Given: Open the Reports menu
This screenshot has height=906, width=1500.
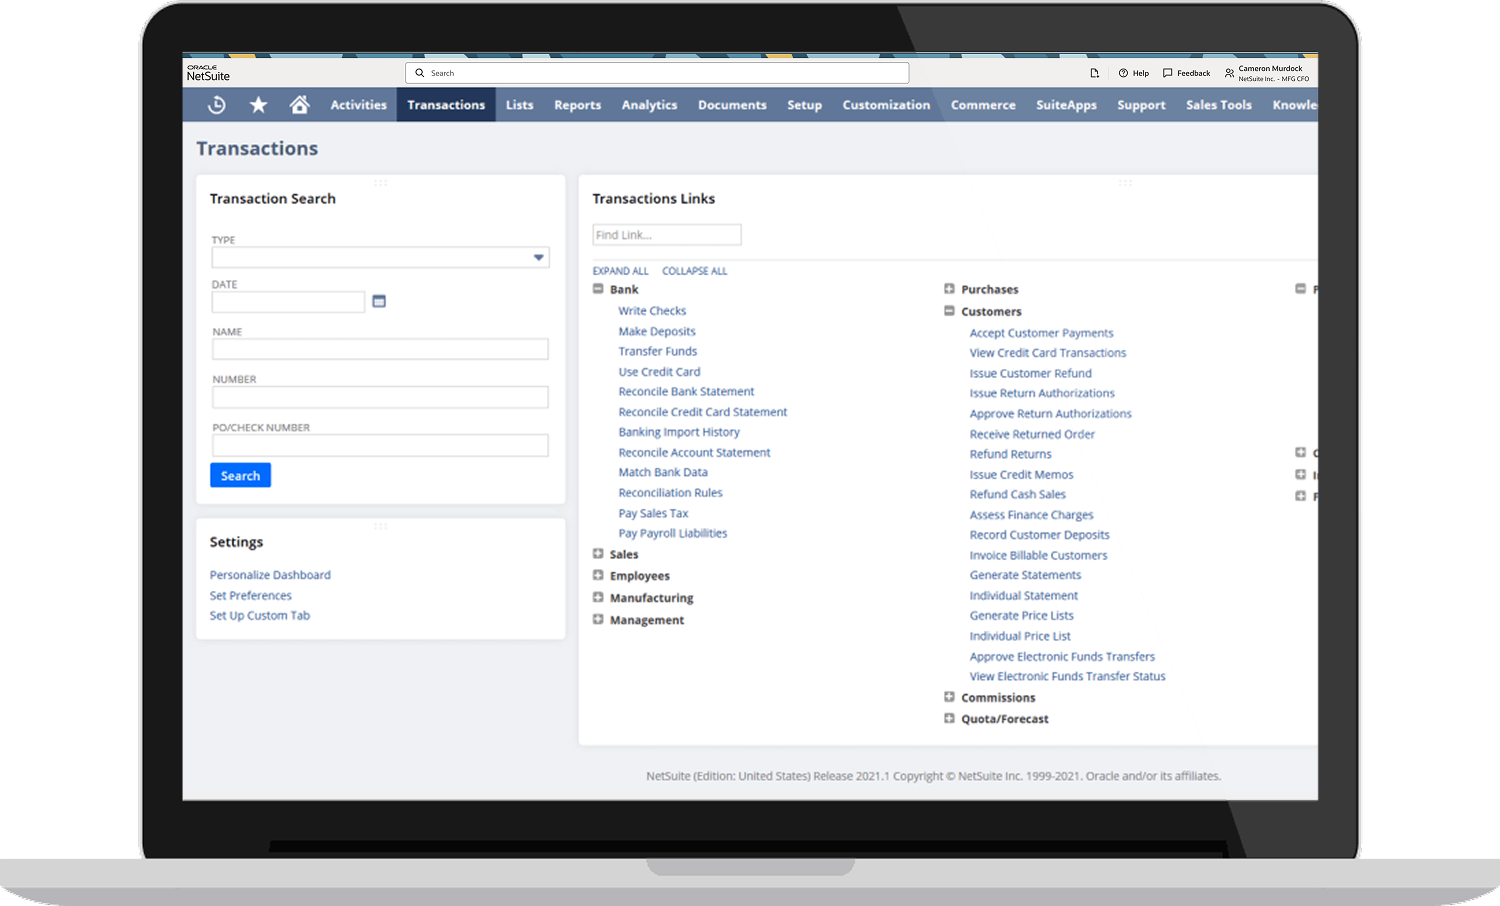Looking at the screenshot, I should pos(577,105).
